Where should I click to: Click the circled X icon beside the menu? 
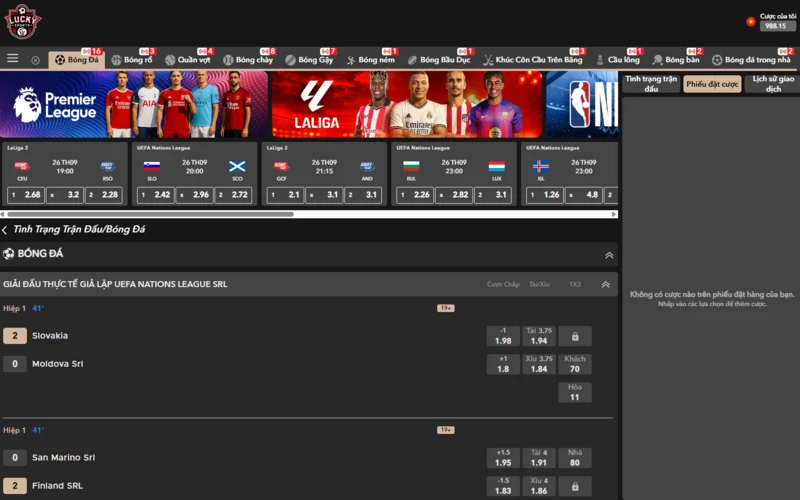35,60
